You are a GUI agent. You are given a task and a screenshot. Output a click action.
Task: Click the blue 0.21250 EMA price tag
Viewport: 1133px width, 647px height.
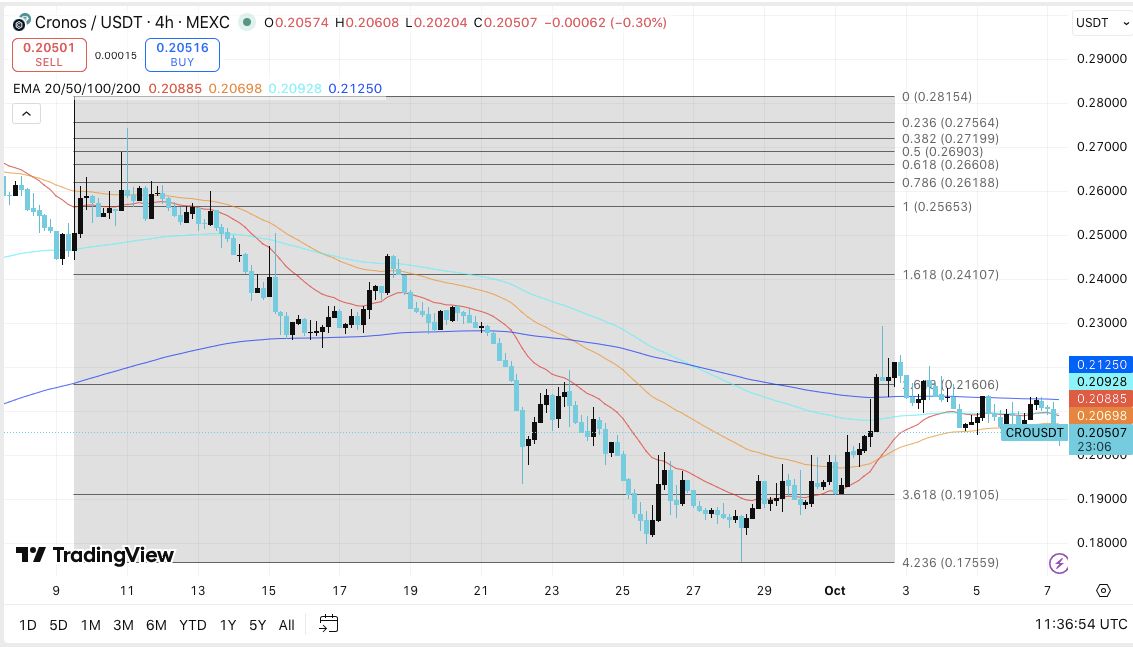coord(1100,364)
